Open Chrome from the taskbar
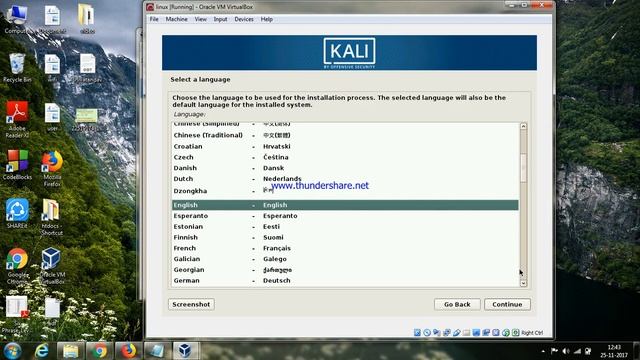This screenshot has width=640, height=360. 99,351
